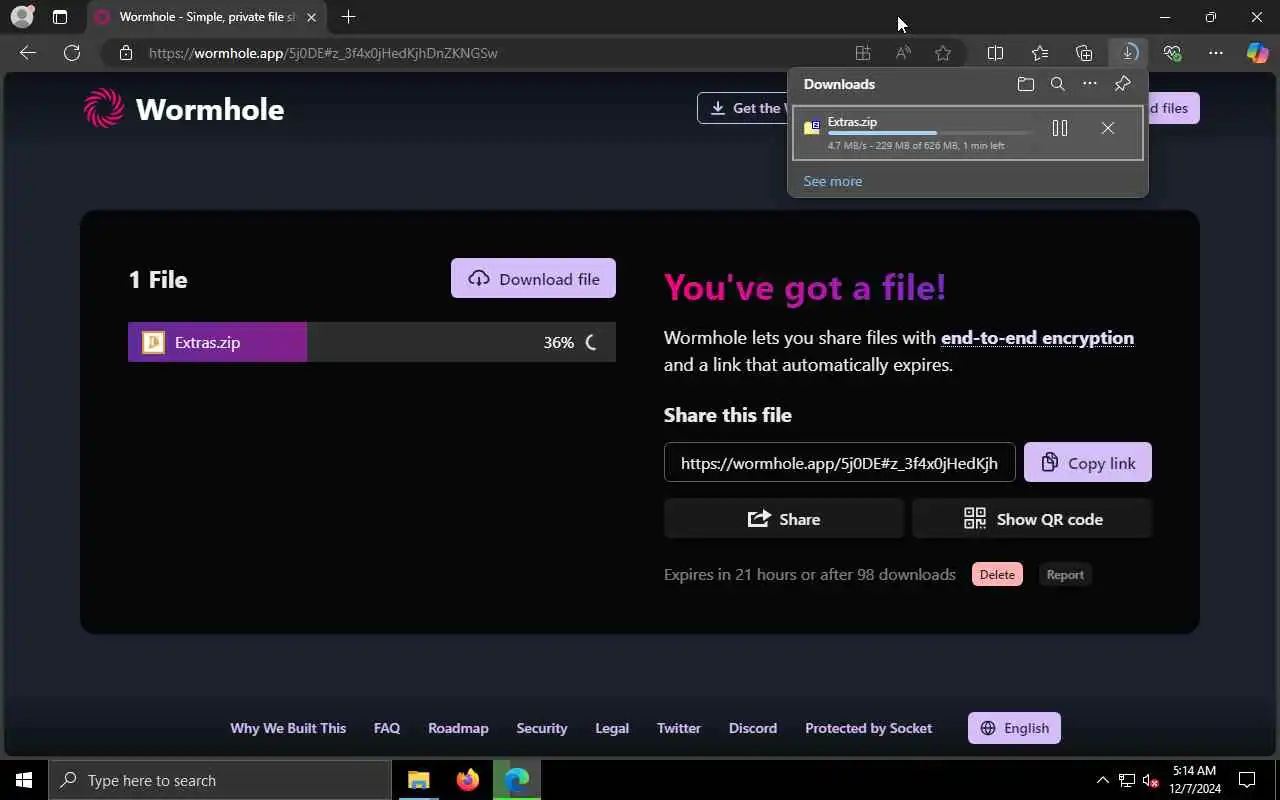Open the browser profile icon
This screenshot has width=1280, height=800.
pos(21,17)
